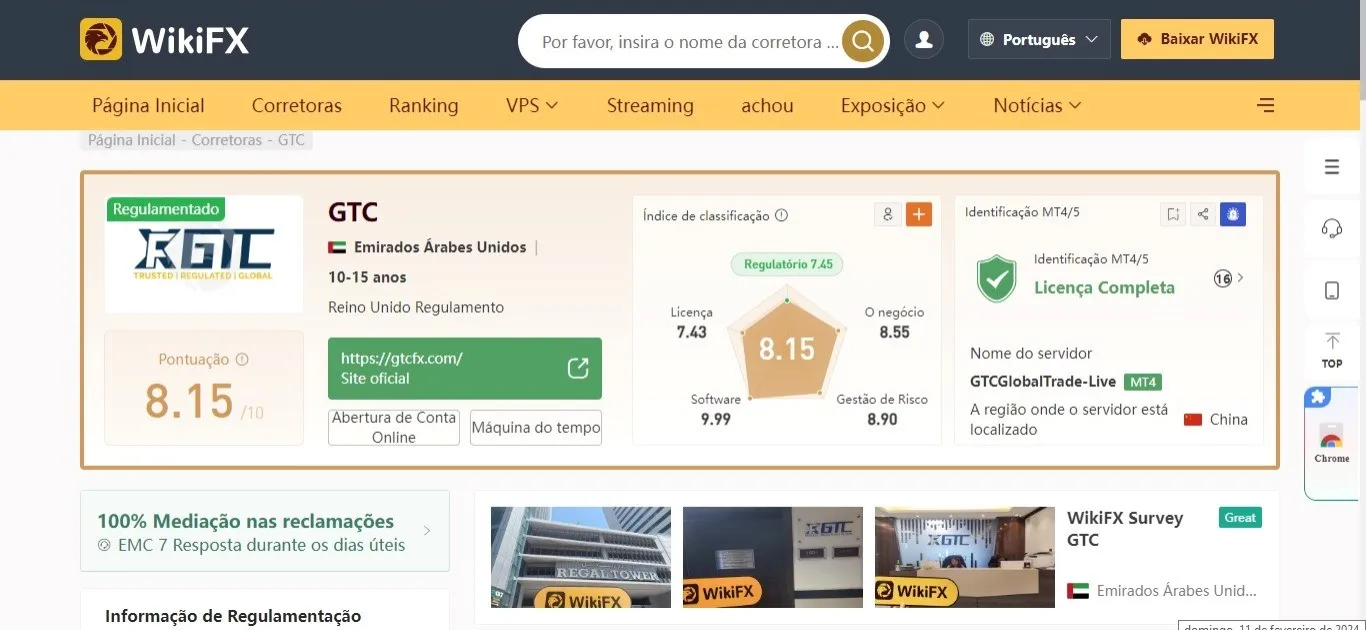Open the achou menu item
This screenshot has width=1366, height=630.
(767, 105)
